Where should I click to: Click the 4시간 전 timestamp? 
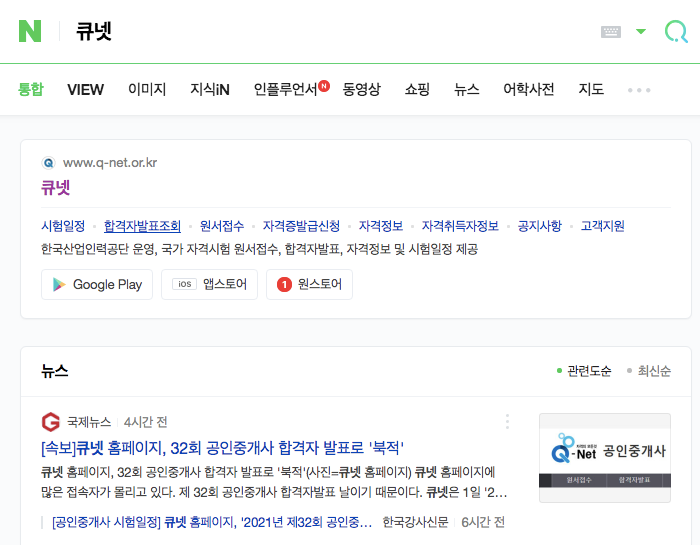click(146, 422)
